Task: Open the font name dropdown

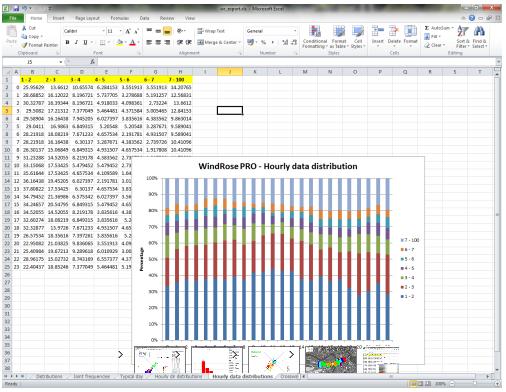Action: [x=103, y=31]
